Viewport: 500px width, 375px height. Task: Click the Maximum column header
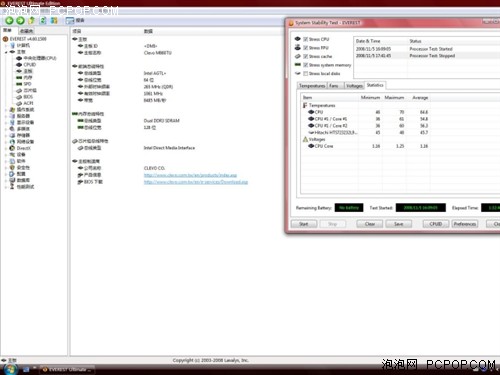click(x=394, y=98)
